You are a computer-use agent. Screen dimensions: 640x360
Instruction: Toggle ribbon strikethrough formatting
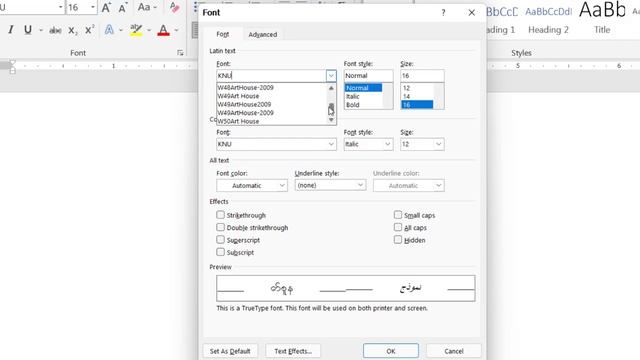pos(55,30)
